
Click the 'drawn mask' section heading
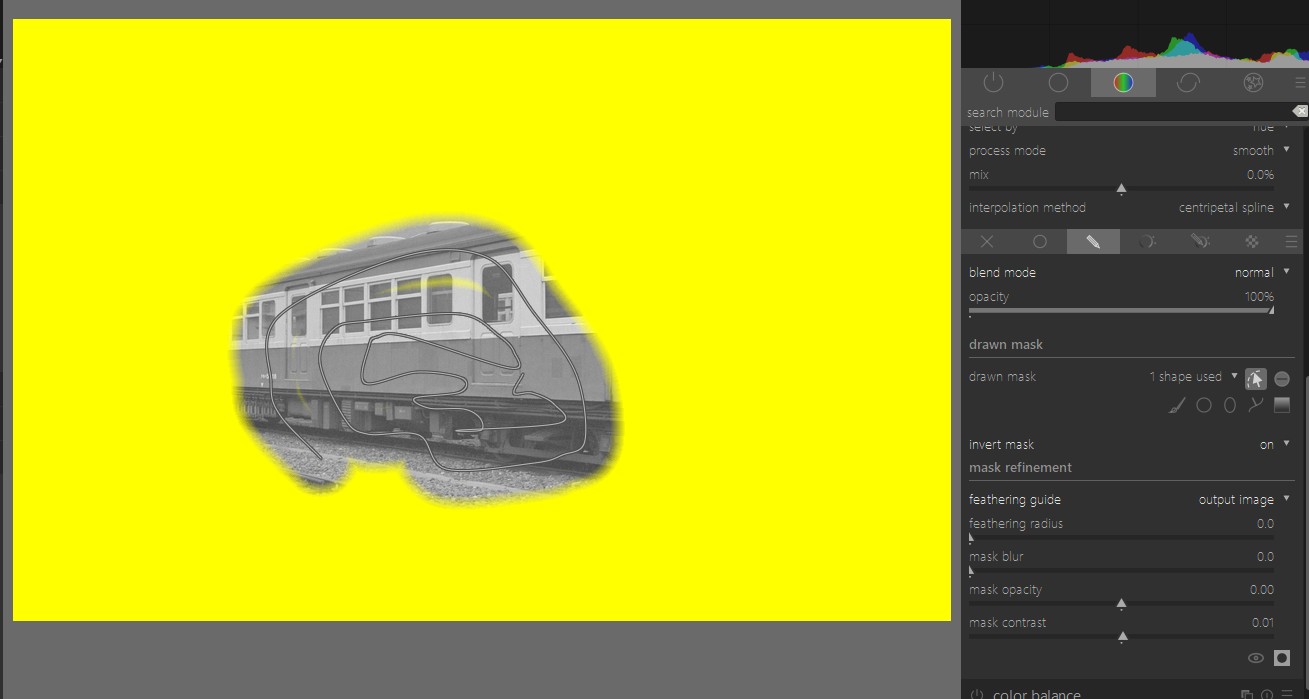(x=1006, y=345)
